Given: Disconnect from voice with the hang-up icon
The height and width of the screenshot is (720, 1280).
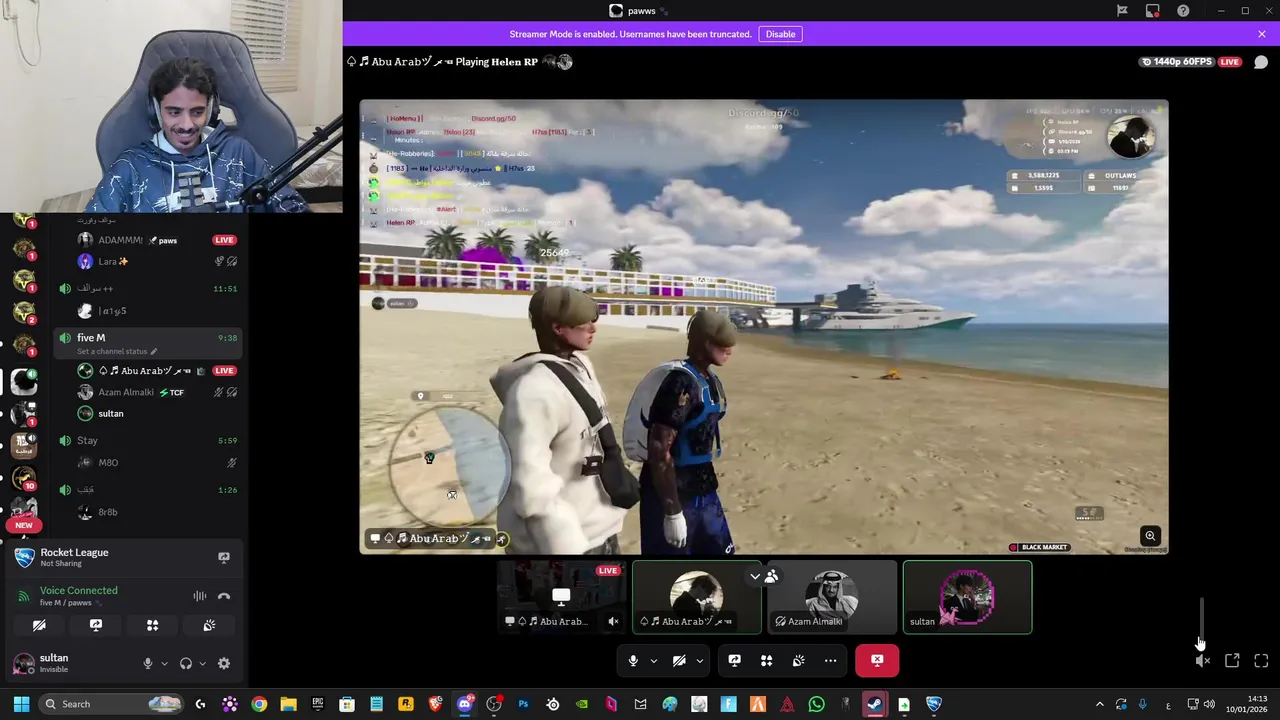Looking at the screenshot, I should (224, 596).
